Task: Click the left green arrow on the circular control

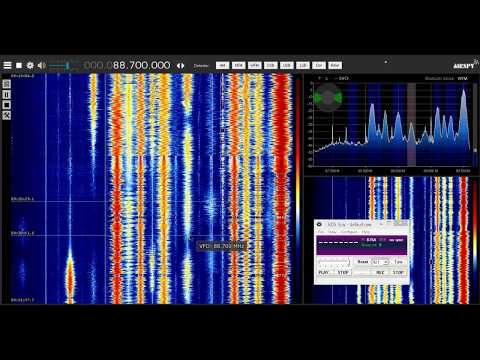Action: click(x=318, y=98)
